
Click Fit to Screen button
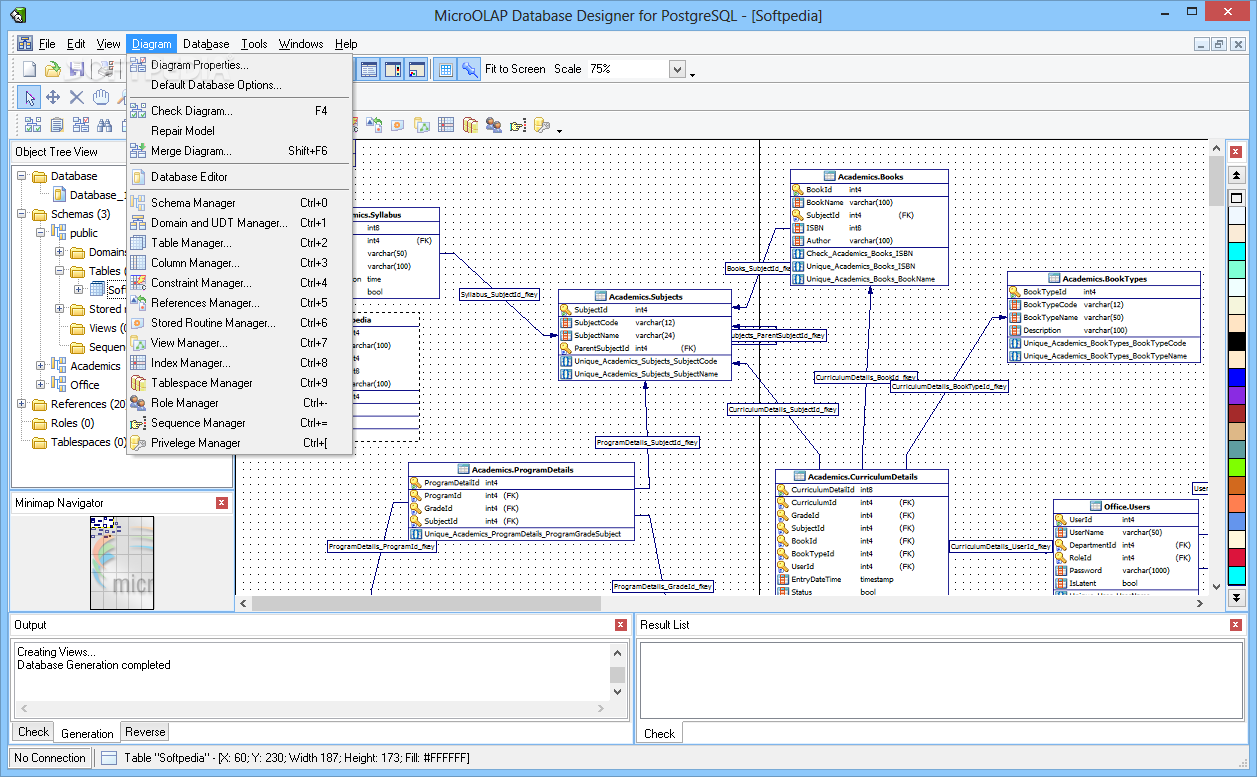515,69
